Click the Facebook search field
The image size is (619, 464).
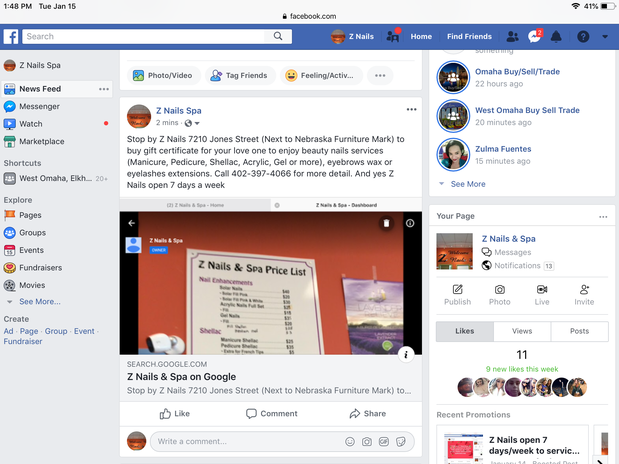(x=143, y=36)
